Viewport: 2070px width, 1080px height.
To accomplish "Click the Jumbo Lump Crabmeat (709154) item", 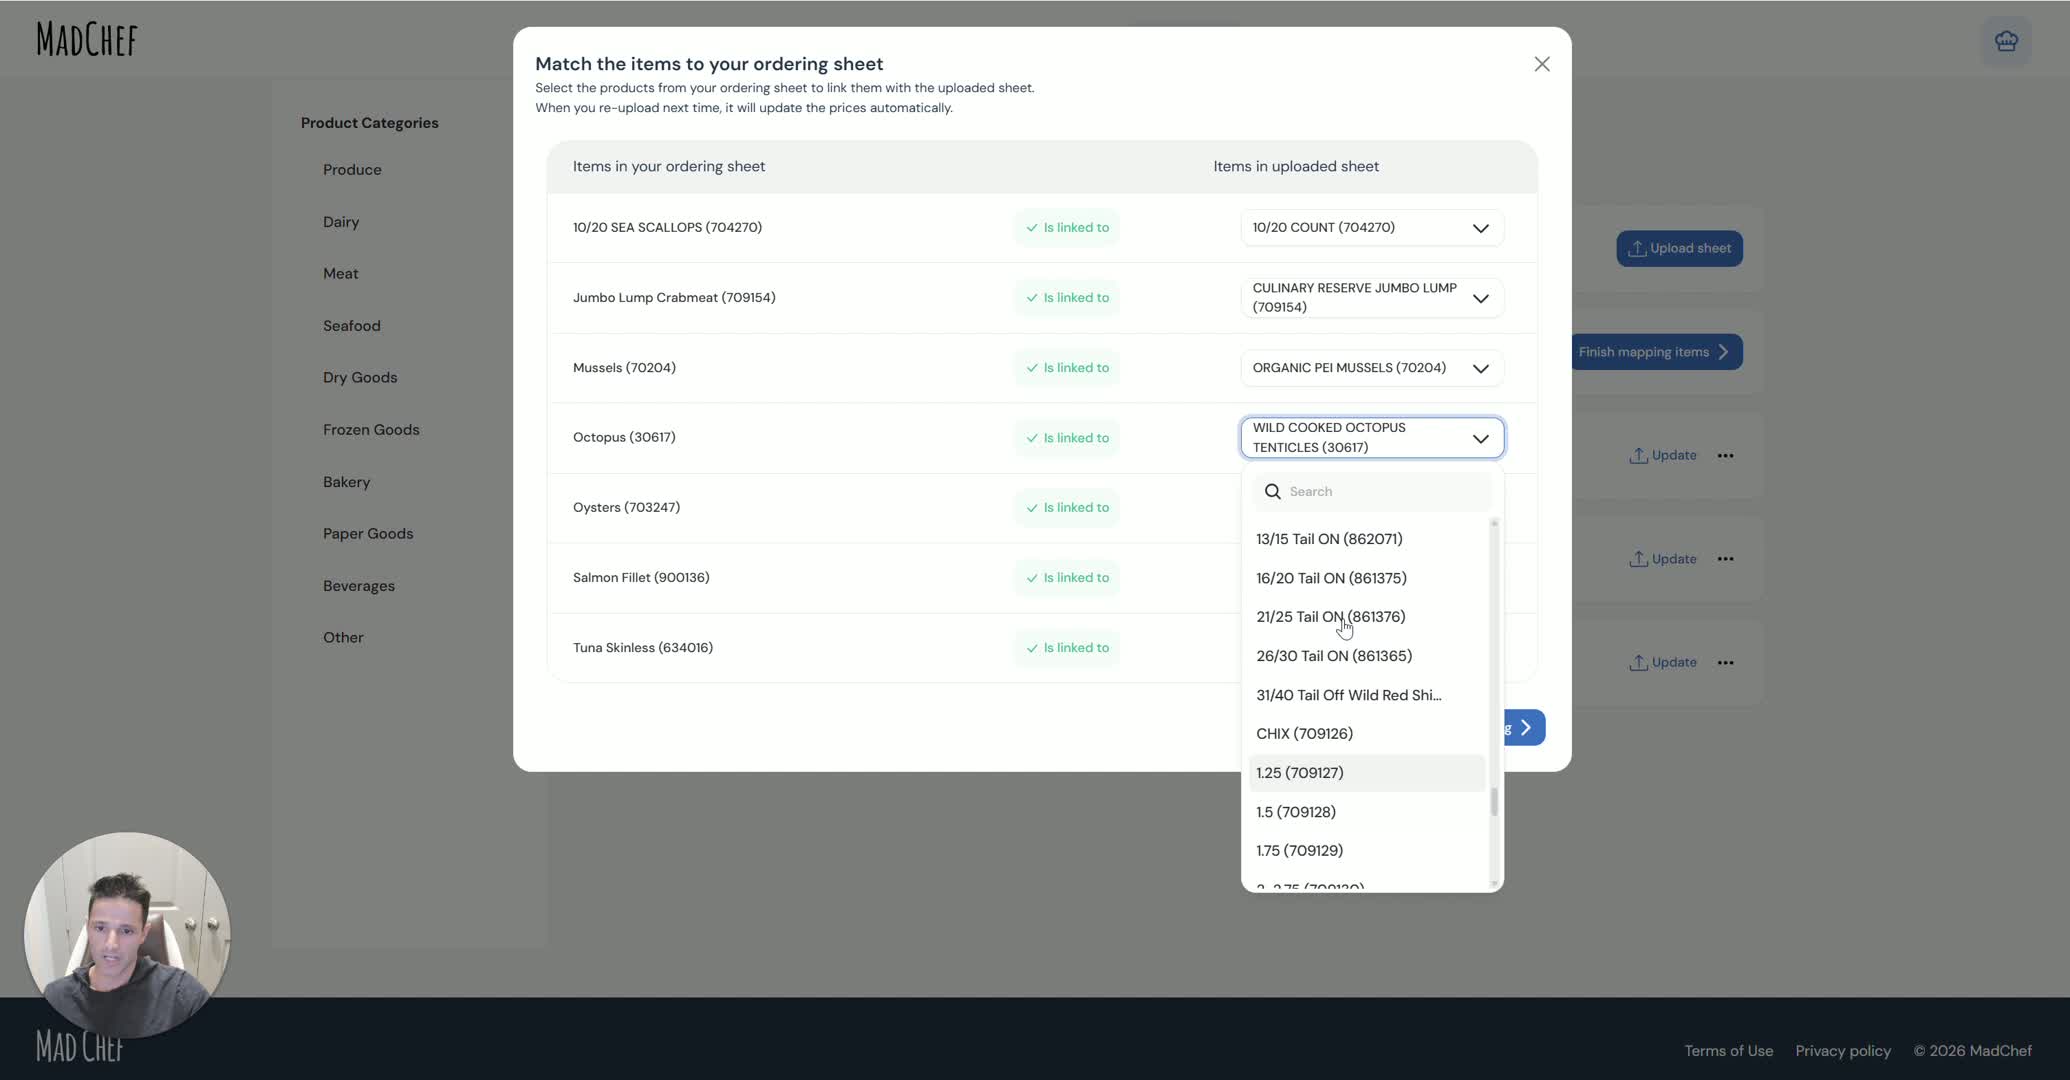I will [674, 298].
